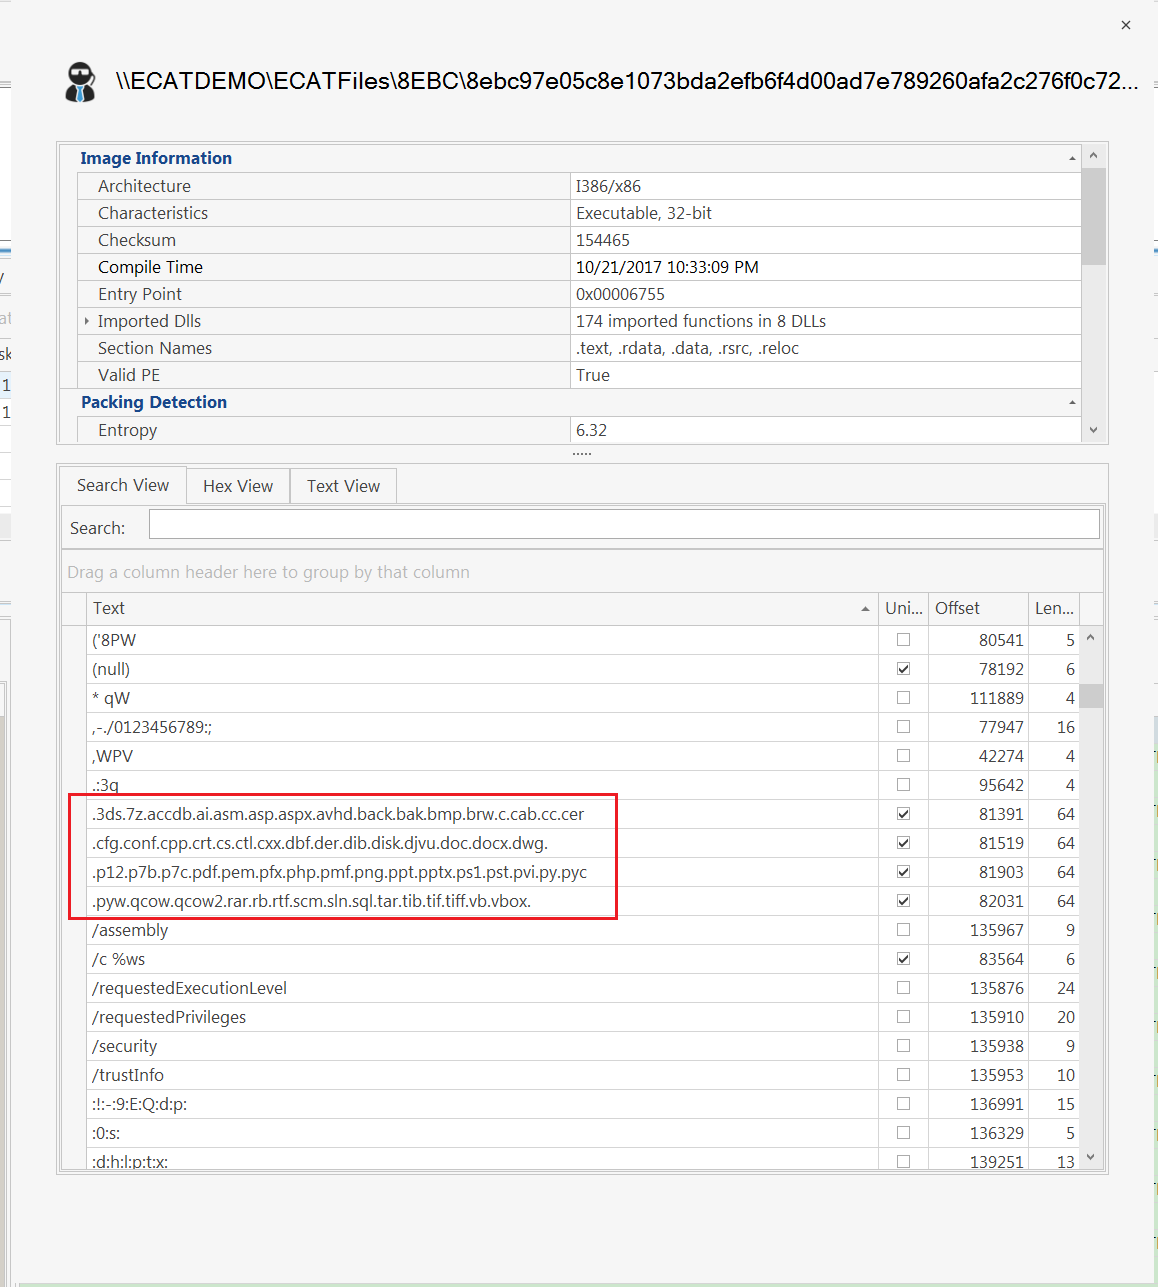Click the image information scrollbar thumb
1158x1287 pixels.
[x=1094, y=216]
